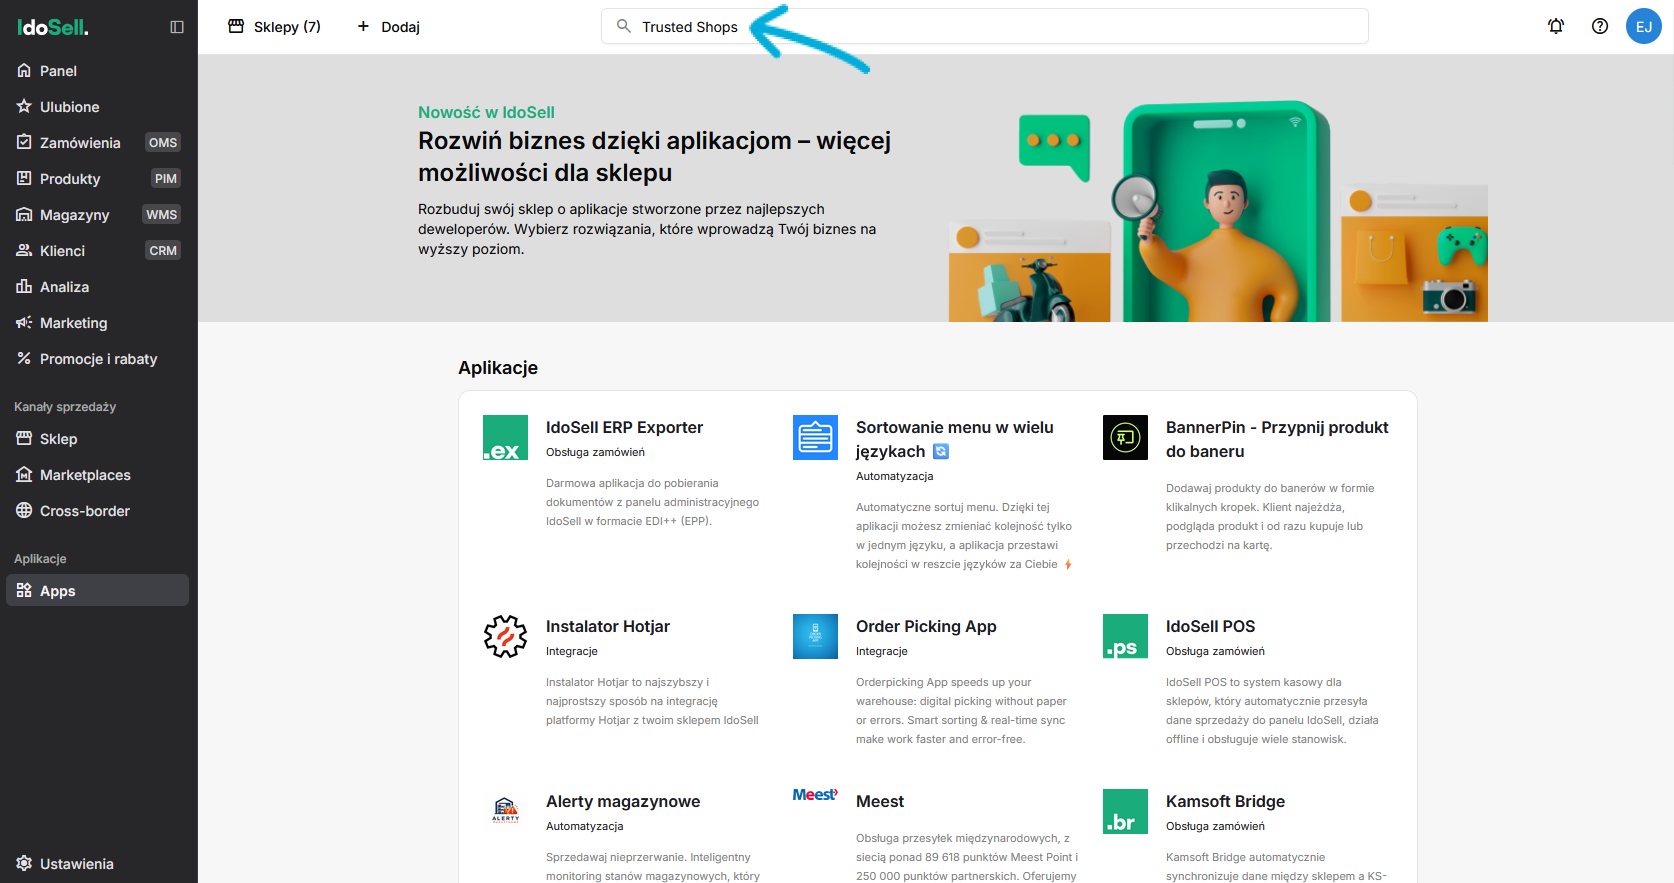Click the WMS badge next to Magazyny
Screen dimensions: 1674x883
[162, 215]
